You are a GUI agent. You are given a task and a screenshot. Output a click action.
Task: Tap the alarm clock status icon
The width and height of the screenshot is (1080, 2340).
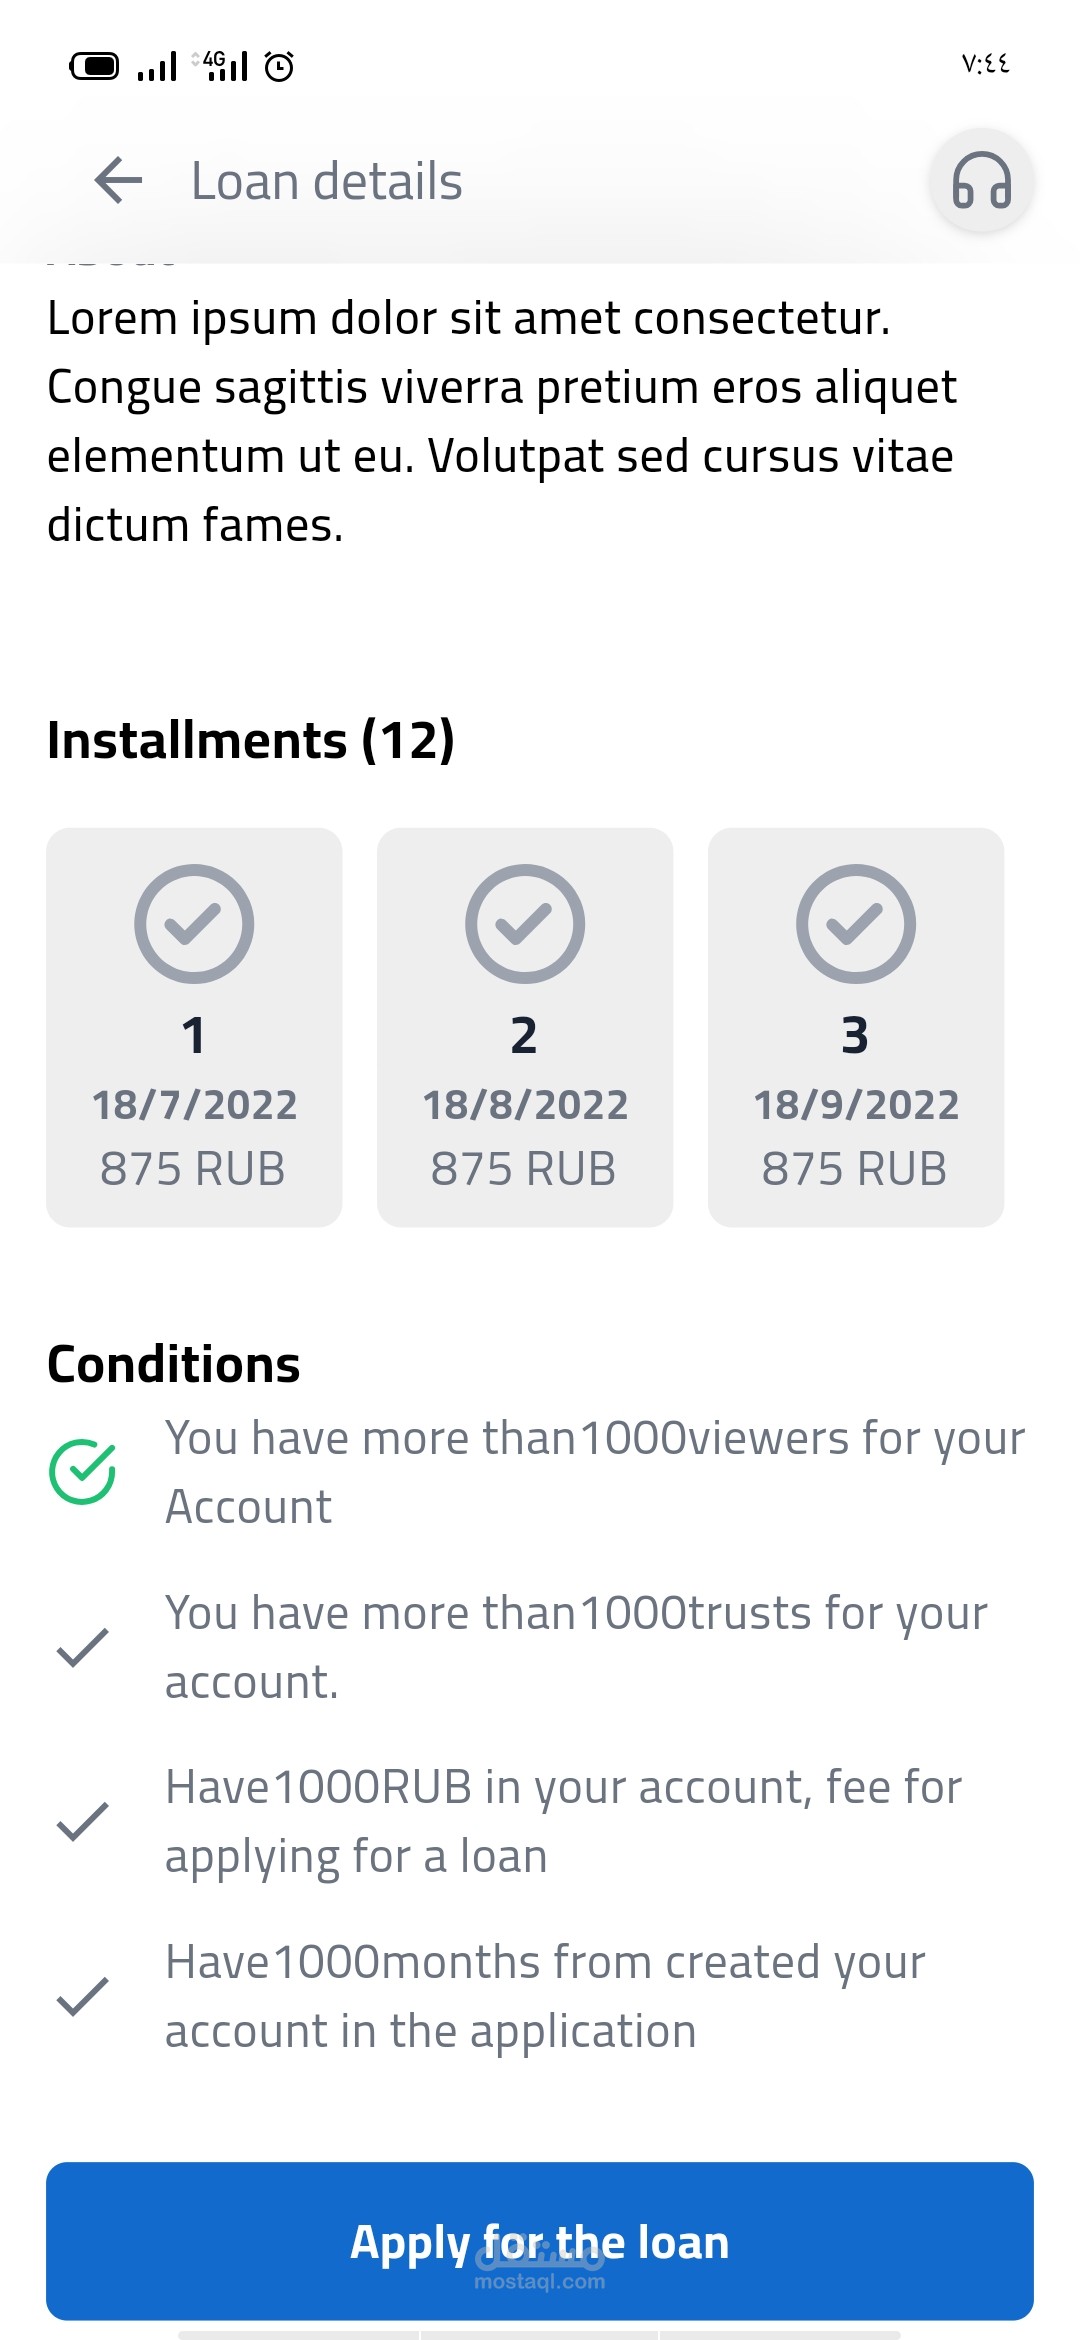tap(279, 66)
